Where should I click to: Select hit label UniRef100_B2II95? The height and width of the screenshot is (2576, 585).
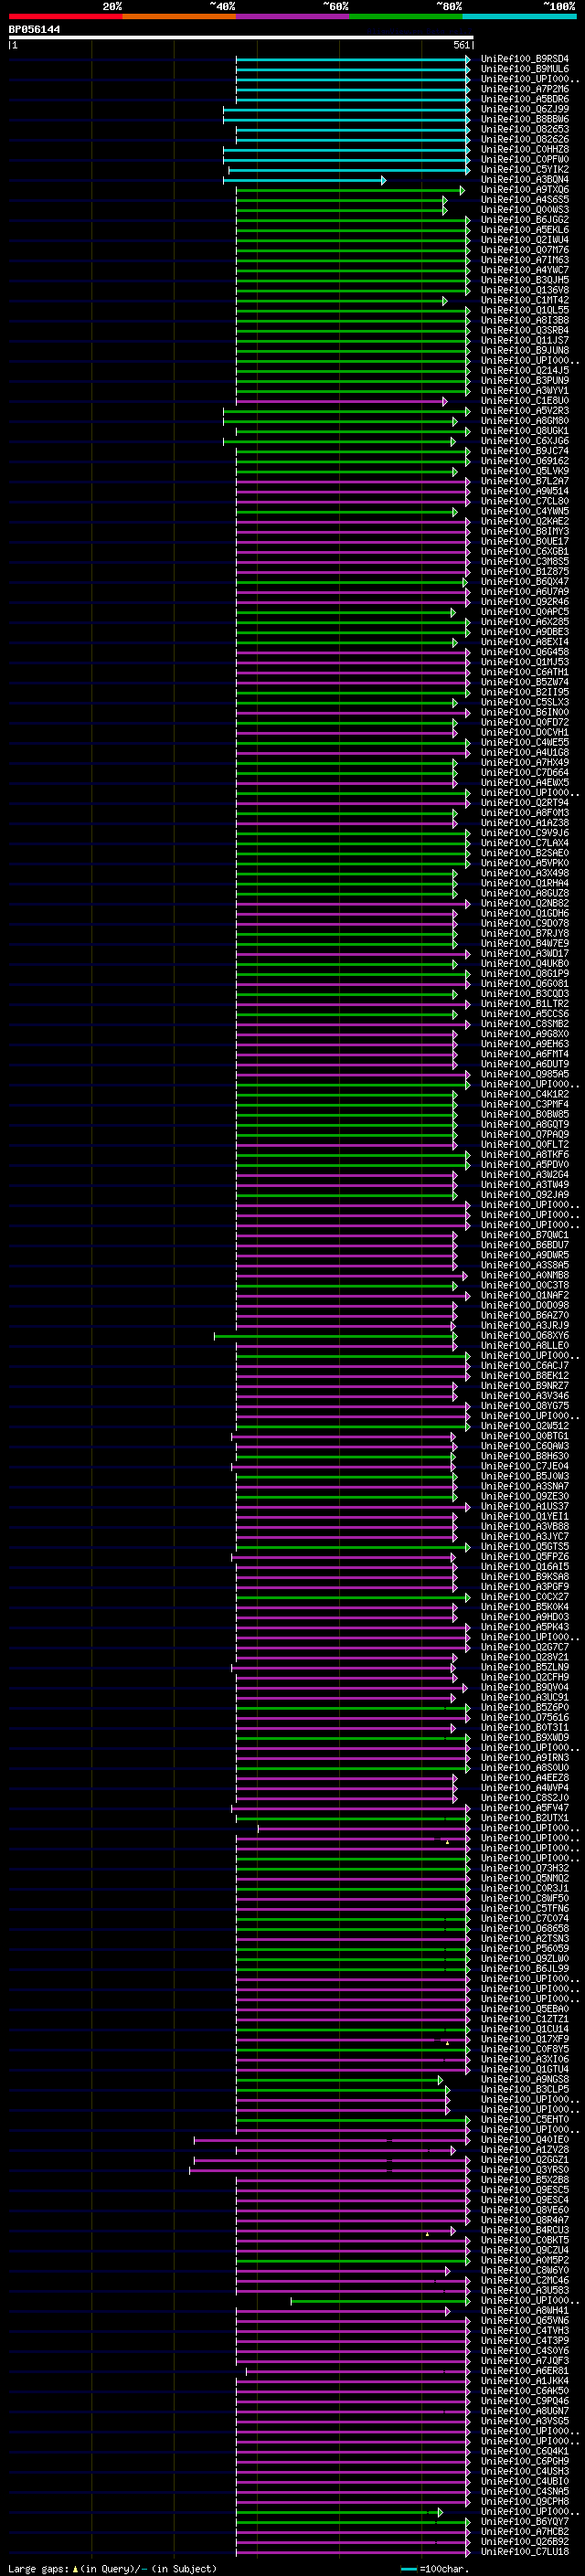525,692
